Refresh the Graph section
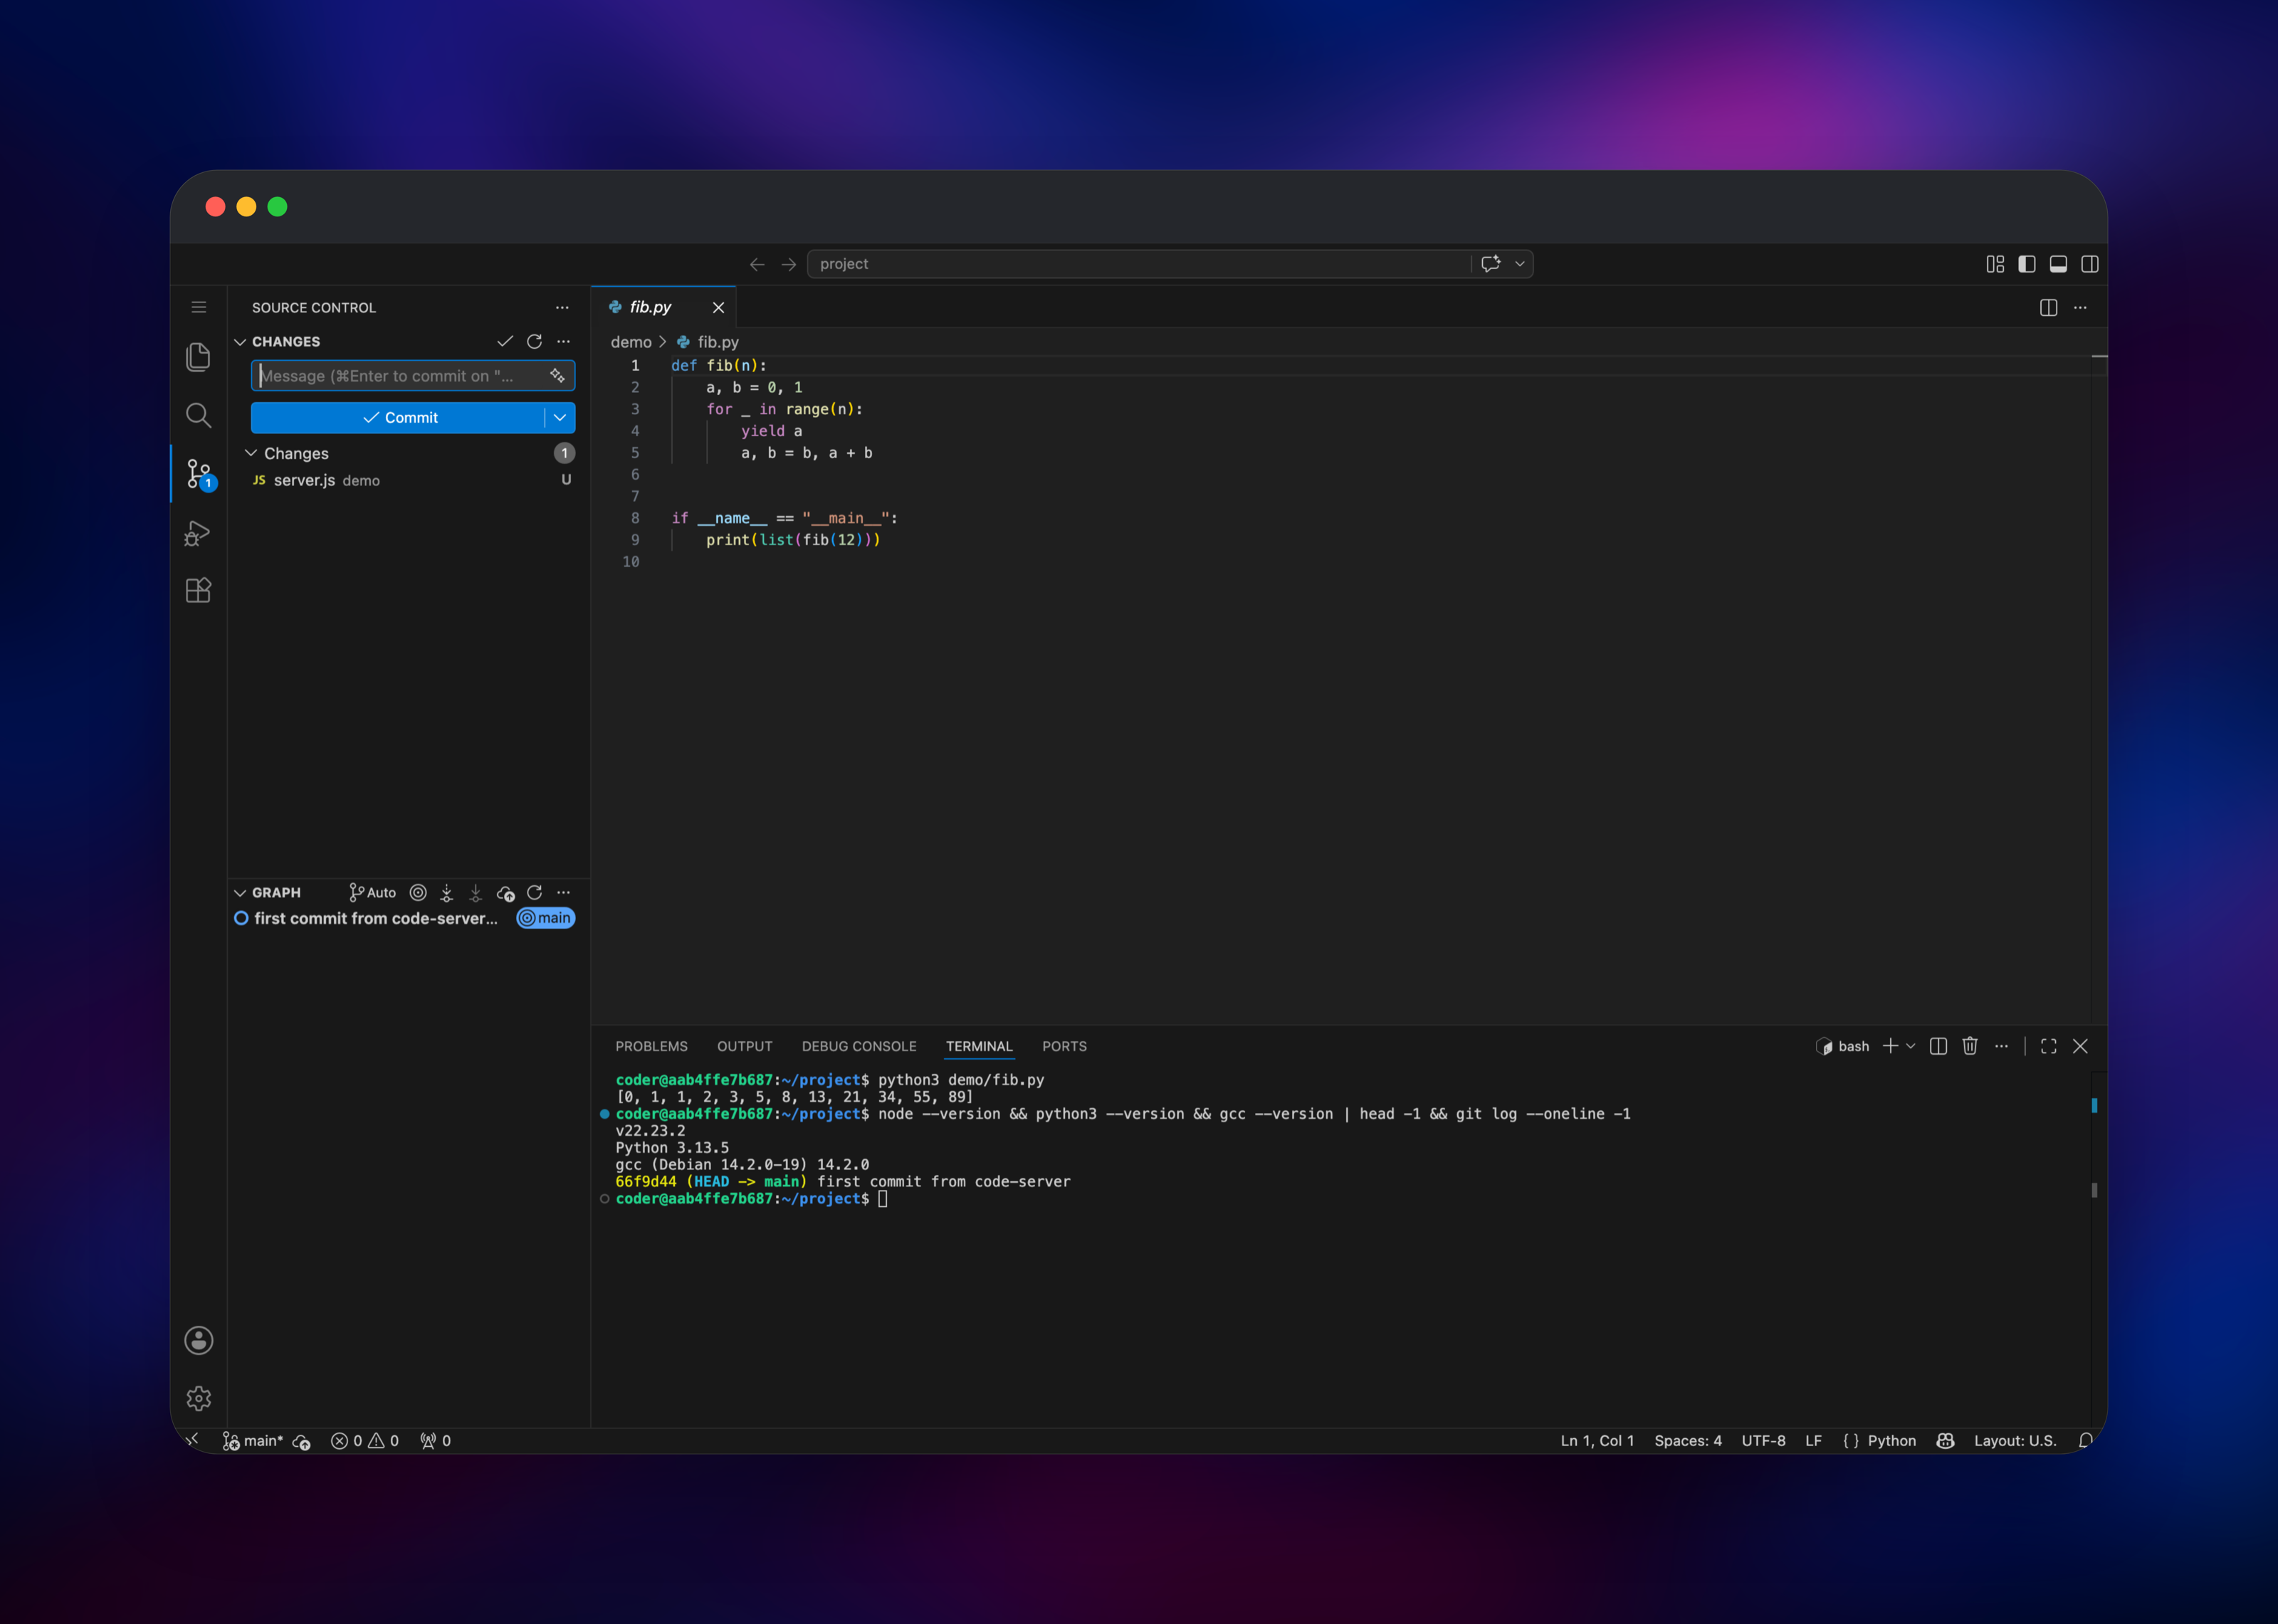The height and width of the screenshot is (1624, 2278). click(534, 892)
